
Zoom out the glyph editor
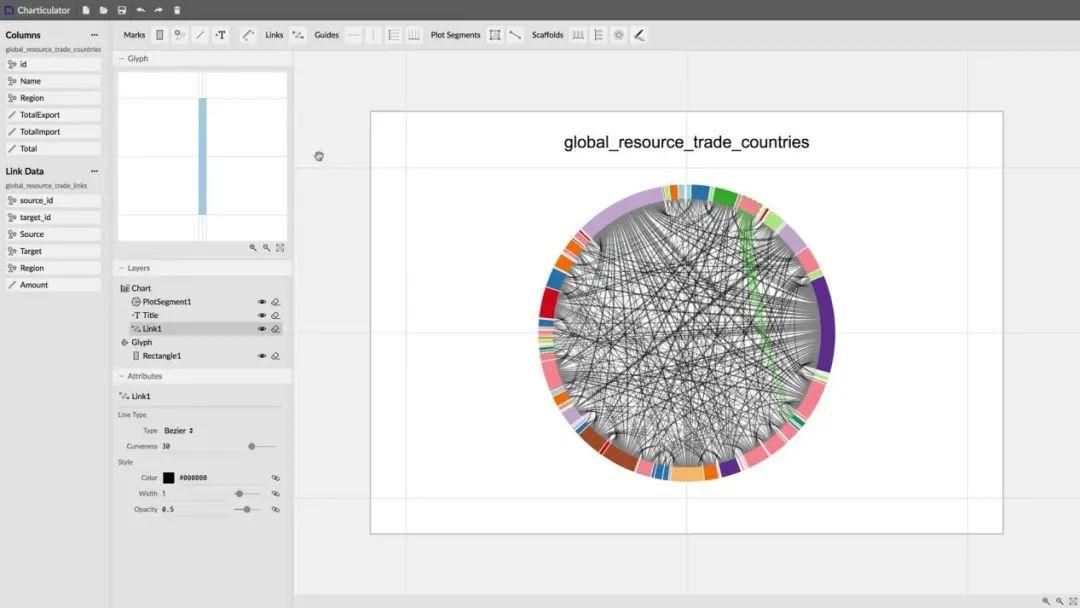[267, 248]
